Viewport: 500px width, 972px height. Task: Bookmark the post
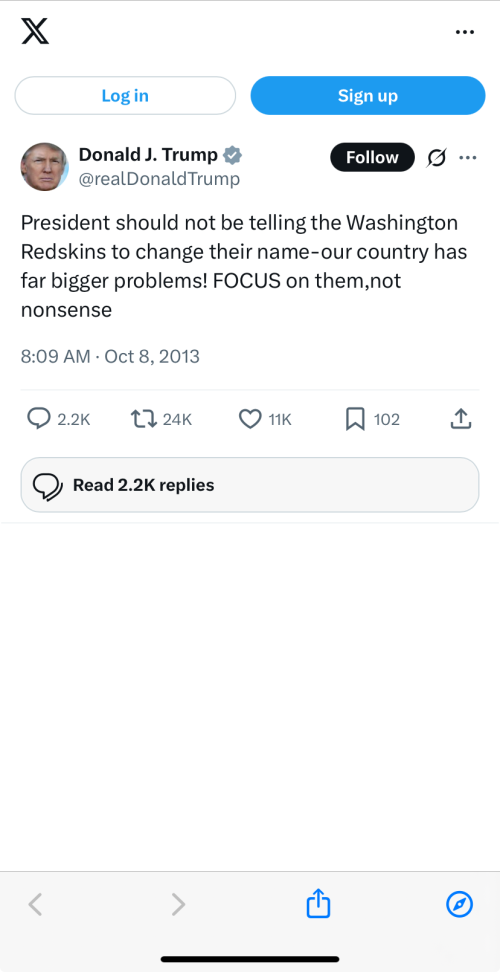pyautogui.click(x=354, y=420)
